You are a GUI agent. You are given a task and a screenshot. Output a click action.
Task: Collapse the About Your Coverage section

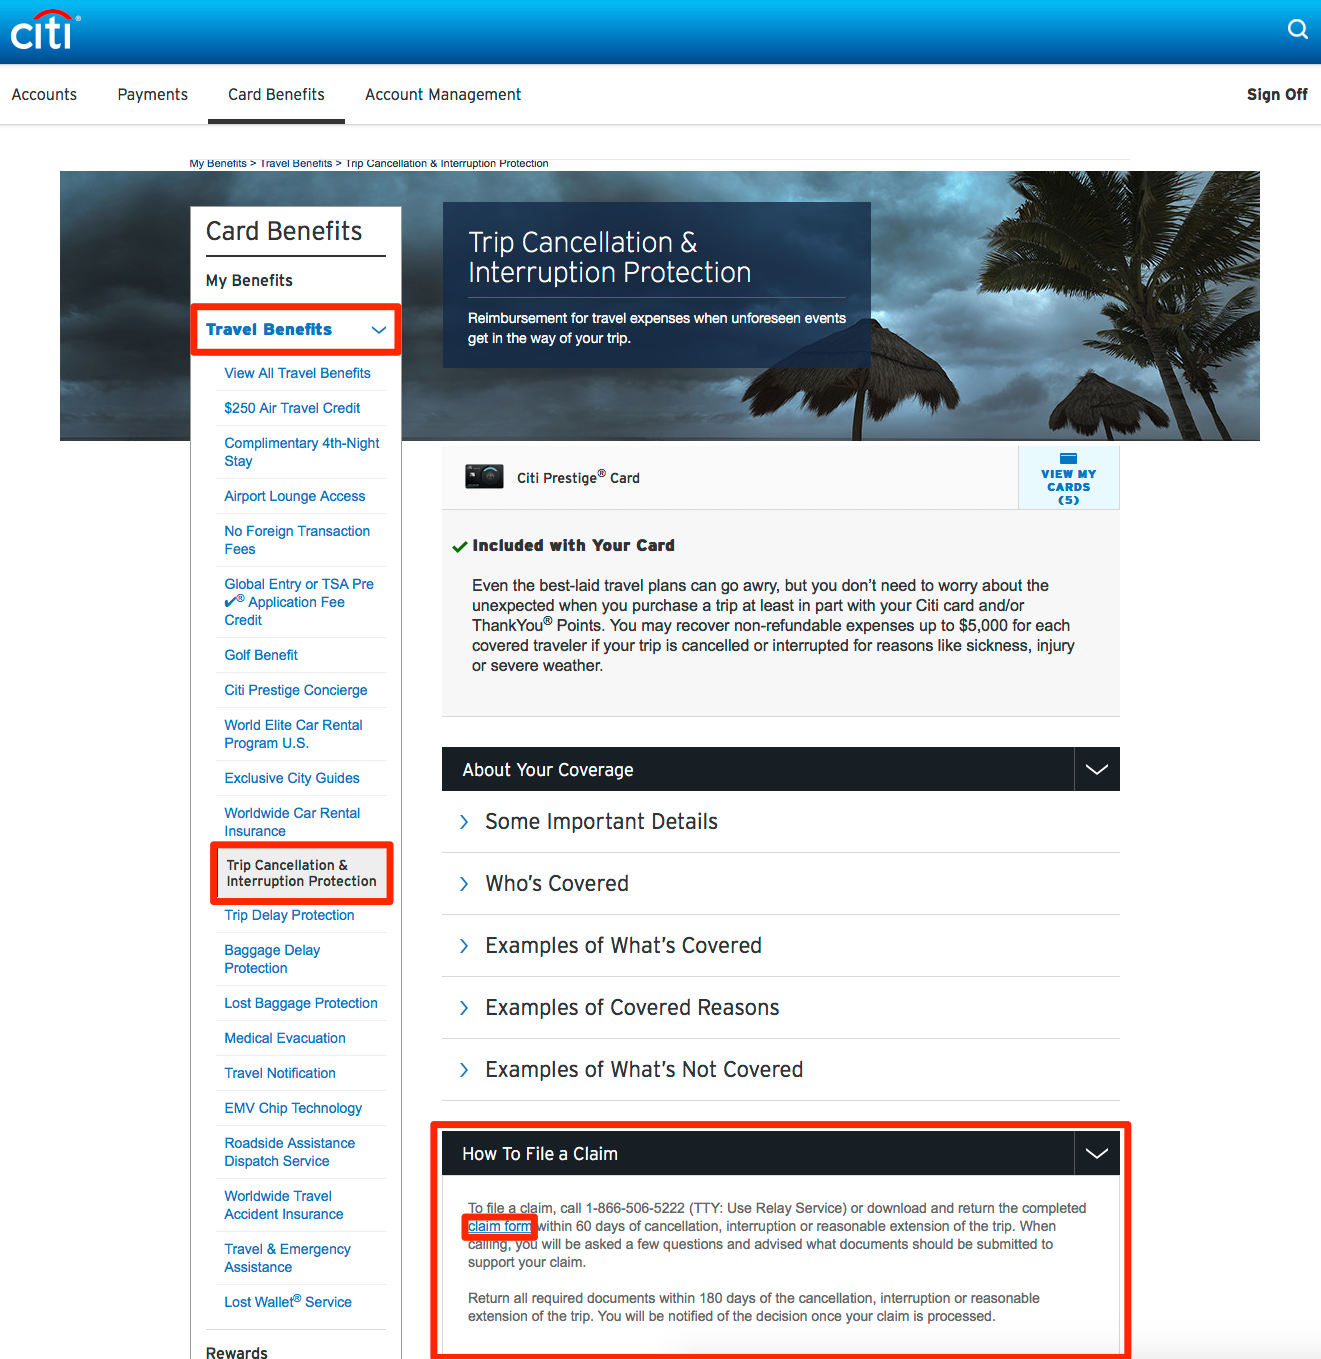[x=1096, y=770]
